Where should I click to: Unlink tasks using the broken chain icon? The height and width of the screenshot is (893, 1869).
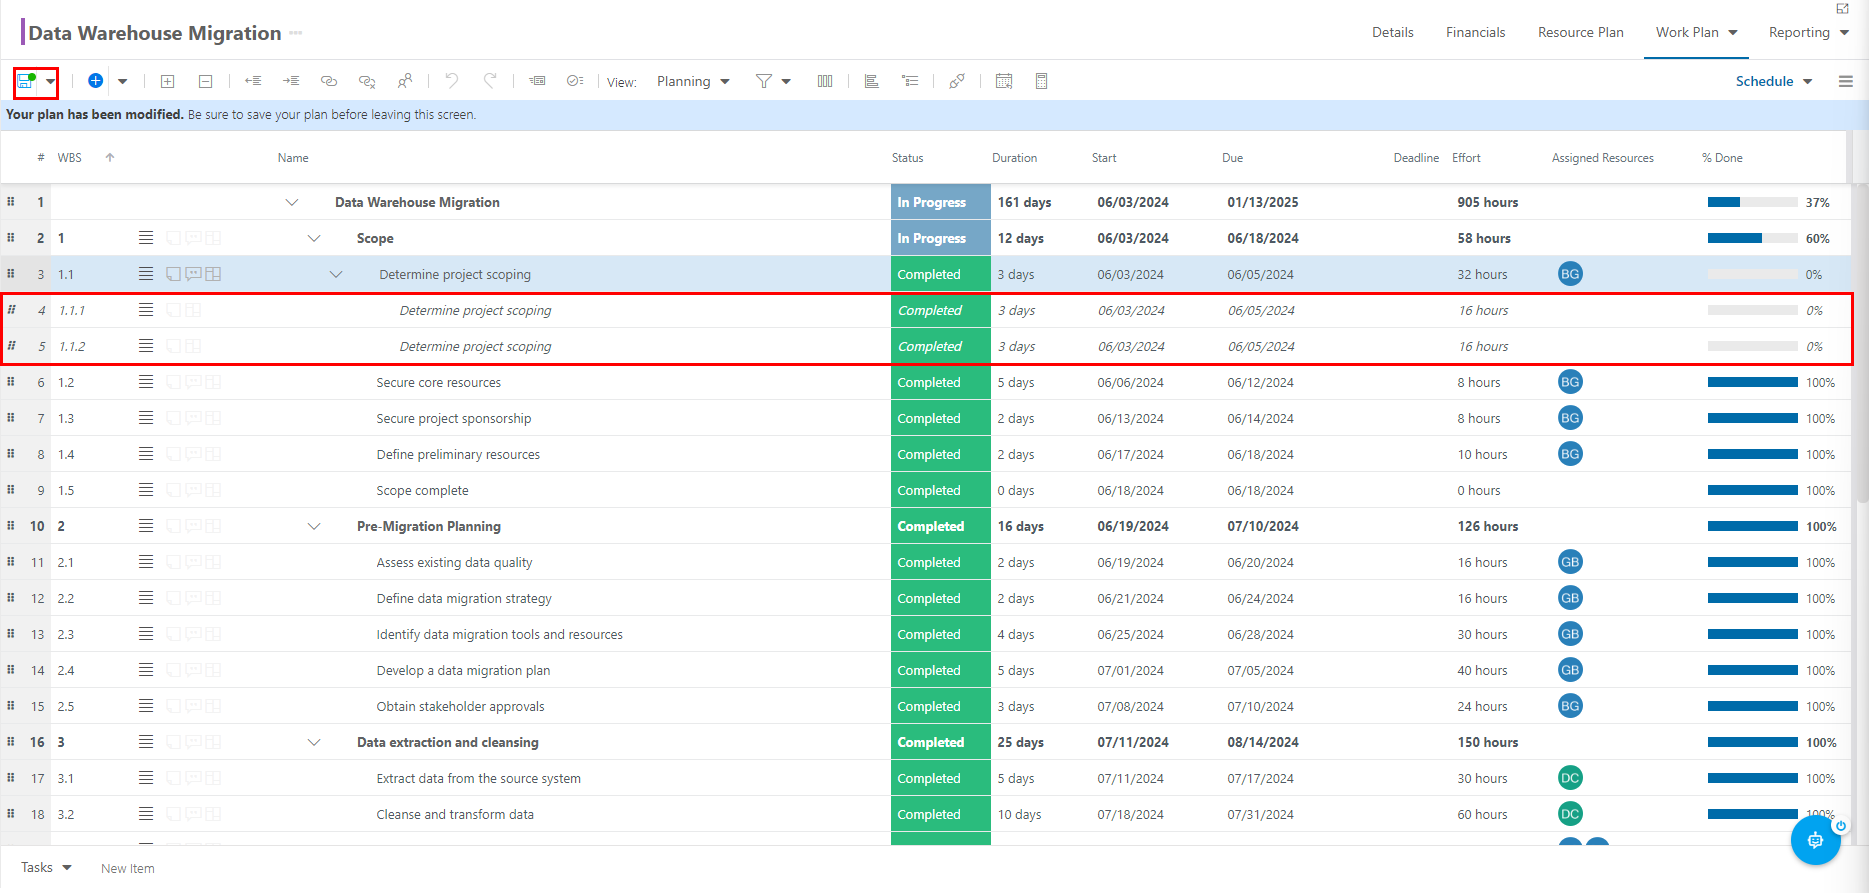[x=367, y=81]
